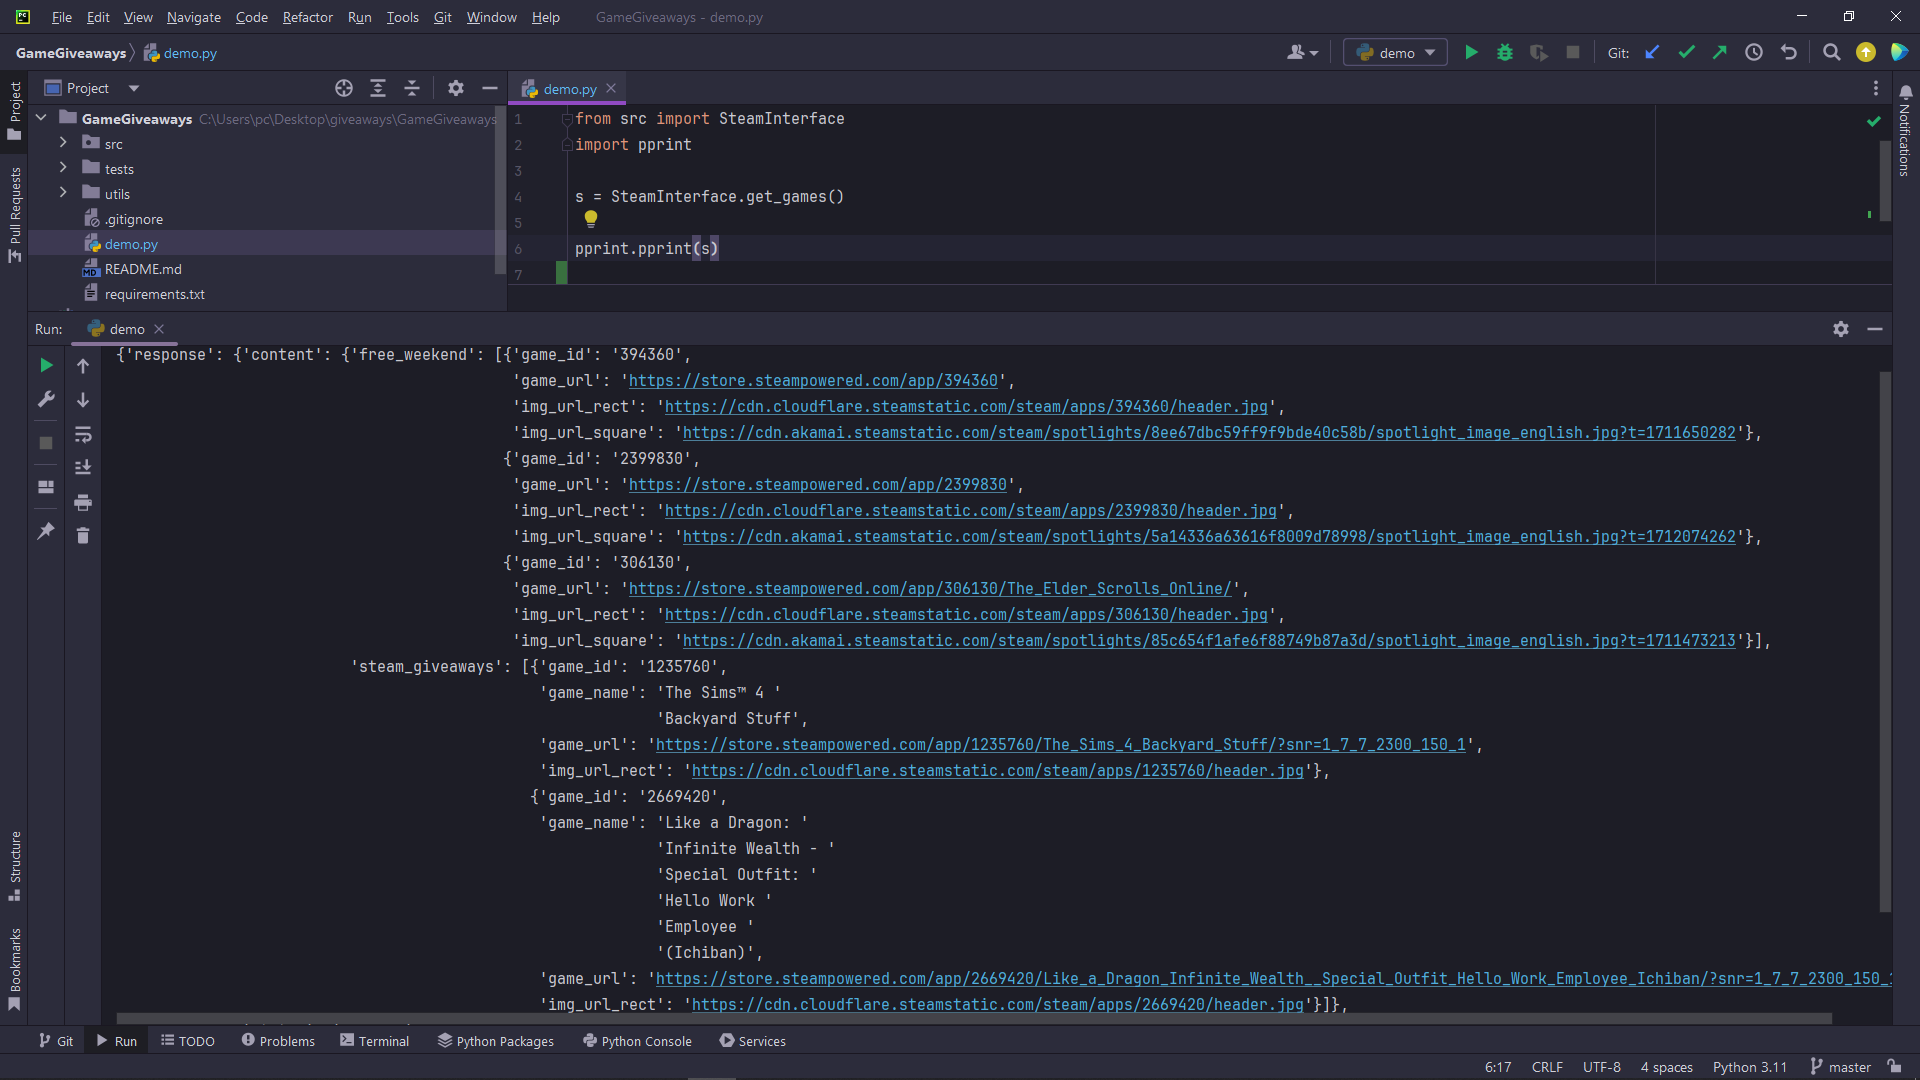Click the master branch widget in status bar
This screenshot has height=1080, width=1920.
[1840, 1067]
